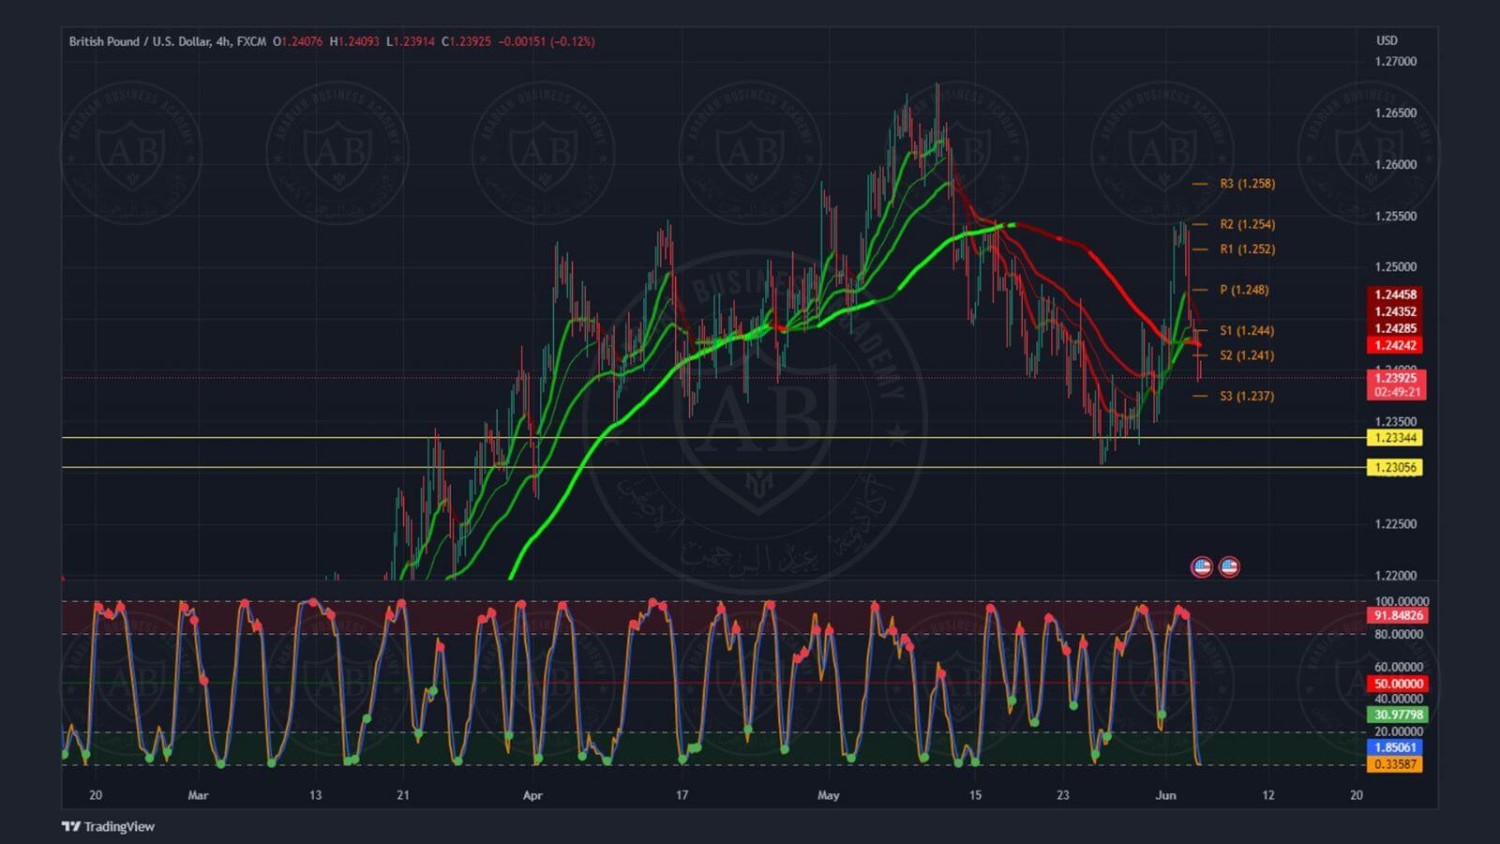This screenshot has width=1500, height=844.
Task: Click the Jun date on time axis
Action: (x=1165, y=795)
